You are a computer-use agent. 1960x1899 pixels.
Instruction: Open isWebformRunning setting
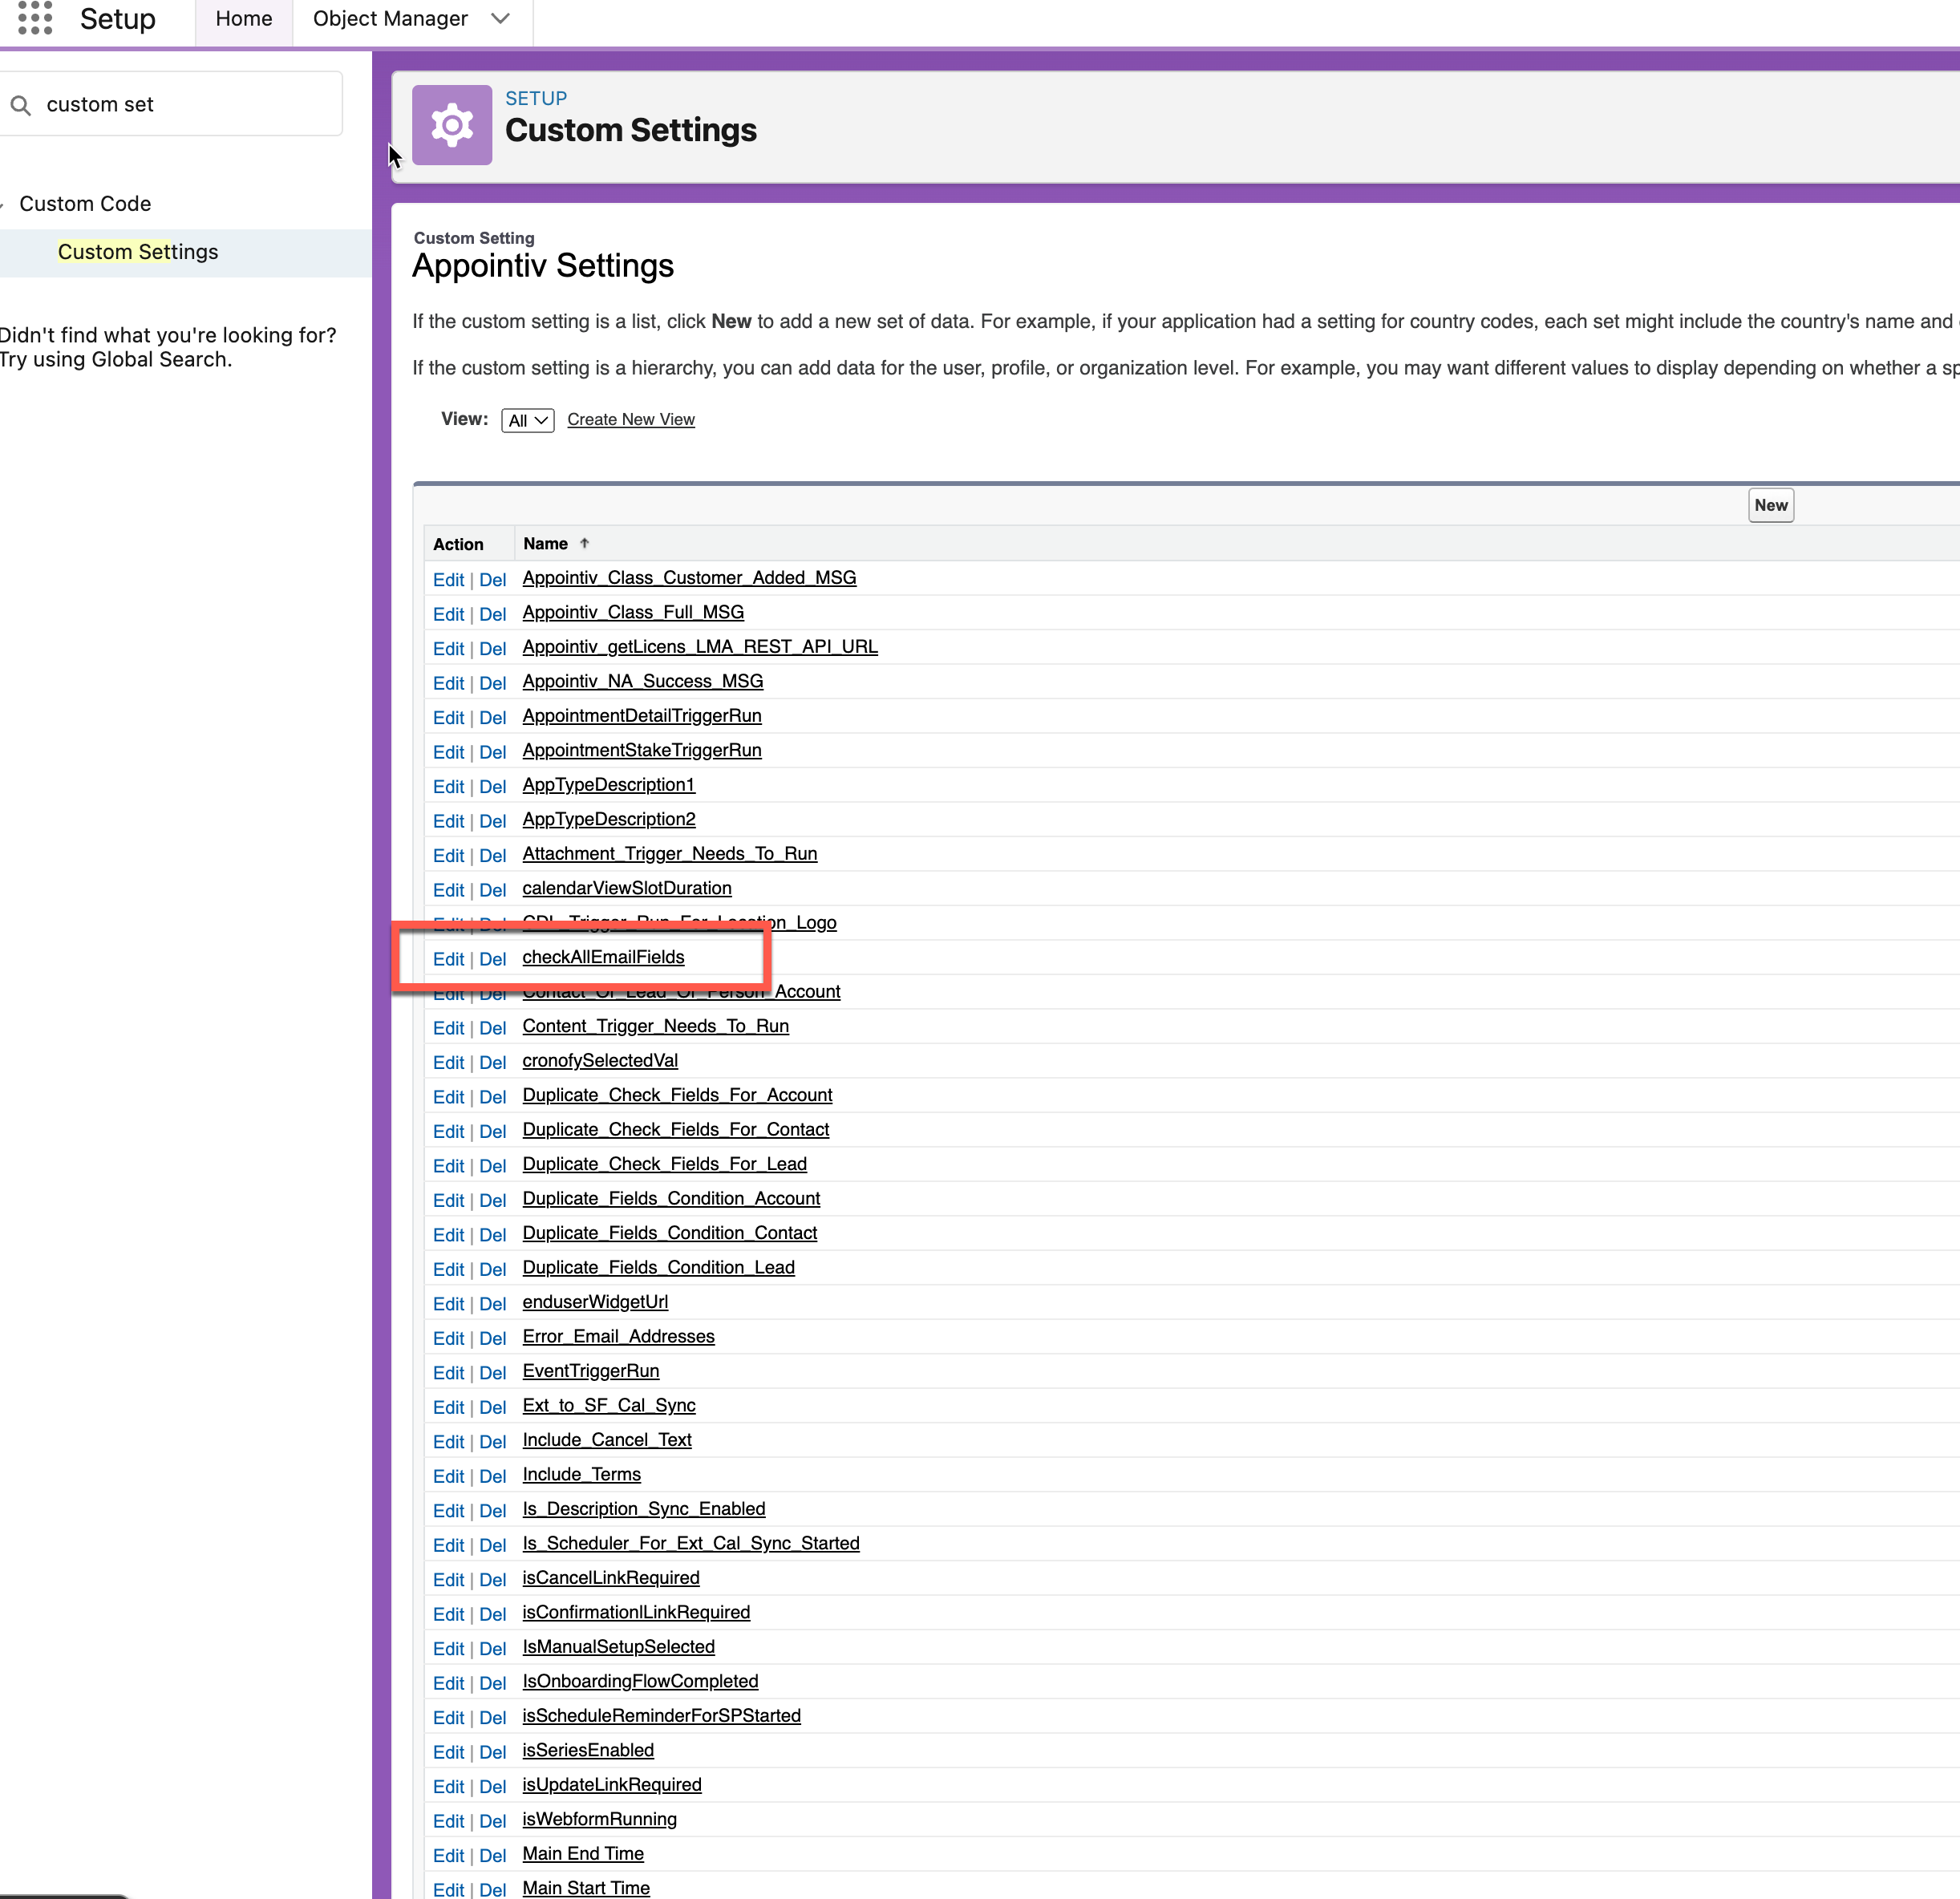click(599, 1819)
